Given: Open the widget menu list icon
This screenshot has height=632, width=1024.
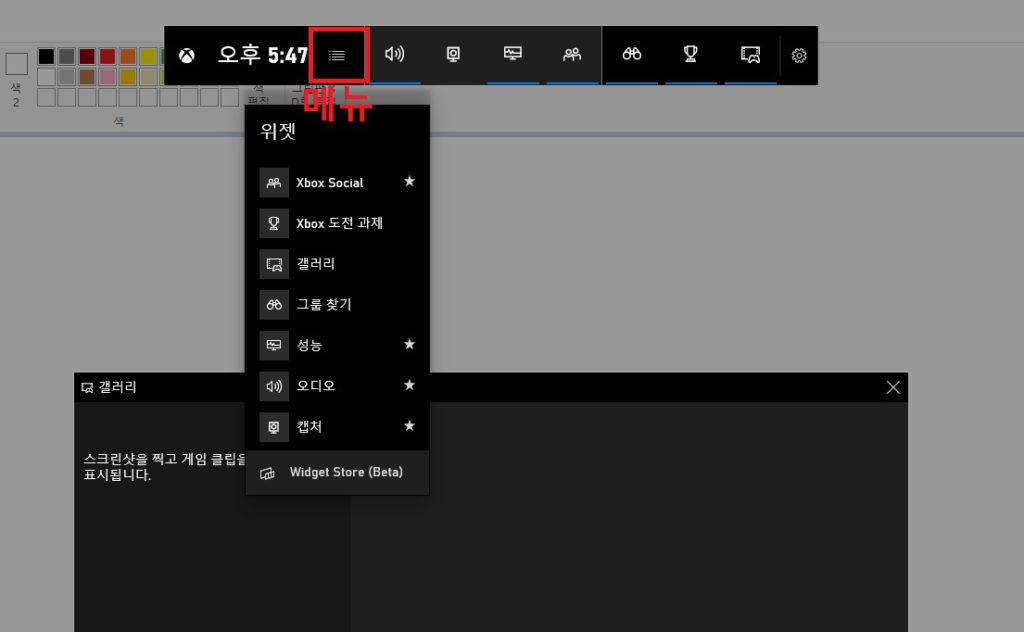Looking at the screenshot, I should coord(337,55).
